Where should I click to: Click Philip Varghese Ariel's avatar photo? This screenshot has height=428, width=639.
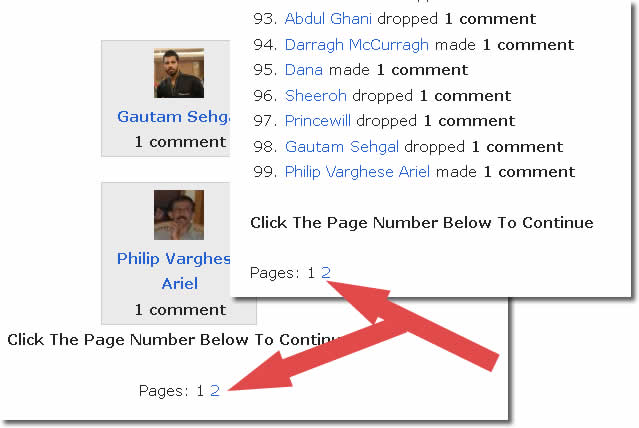pyautogui.click(x=179, y=215)
